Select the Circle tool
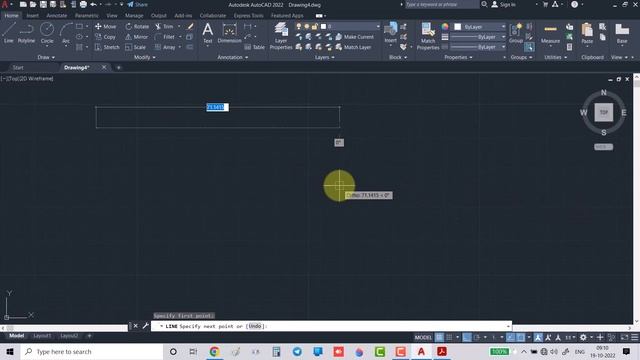Screen dimensions: 640x360 [47, 33]
